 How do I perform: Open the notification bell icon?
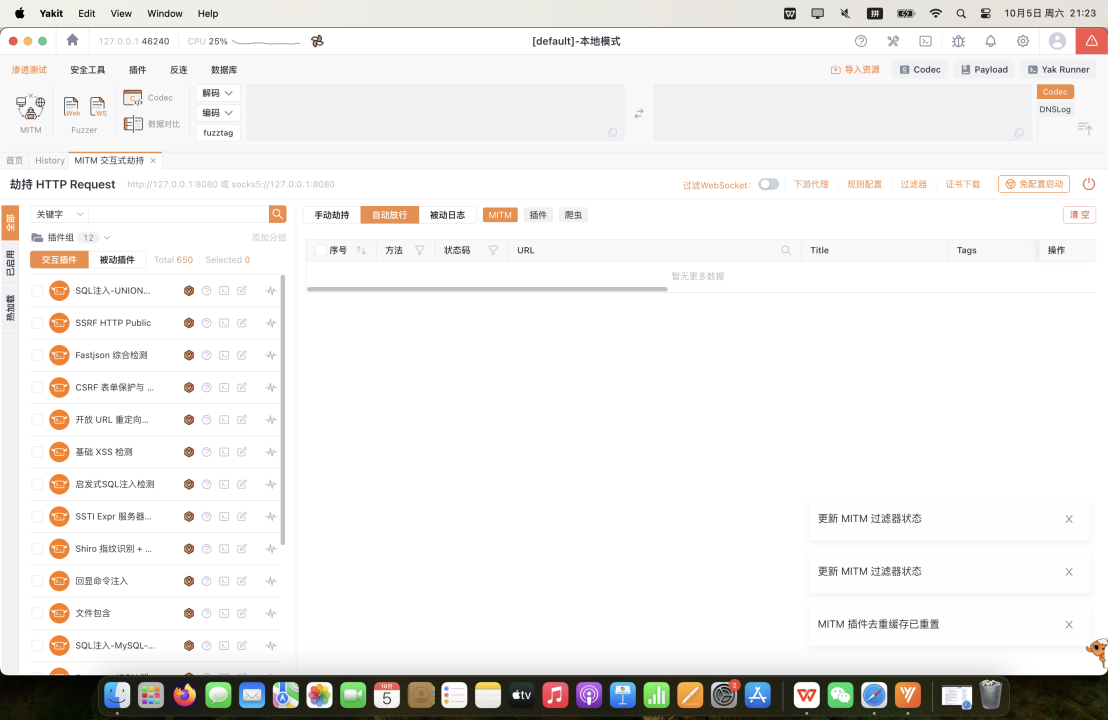(x=990, y=41)
